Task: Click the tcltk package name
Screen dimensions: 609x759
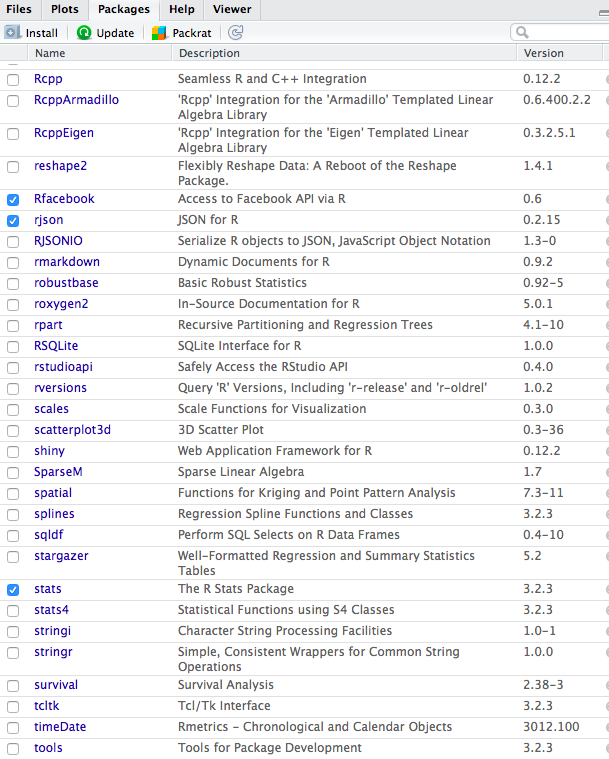Action: (x=46, y=706)
